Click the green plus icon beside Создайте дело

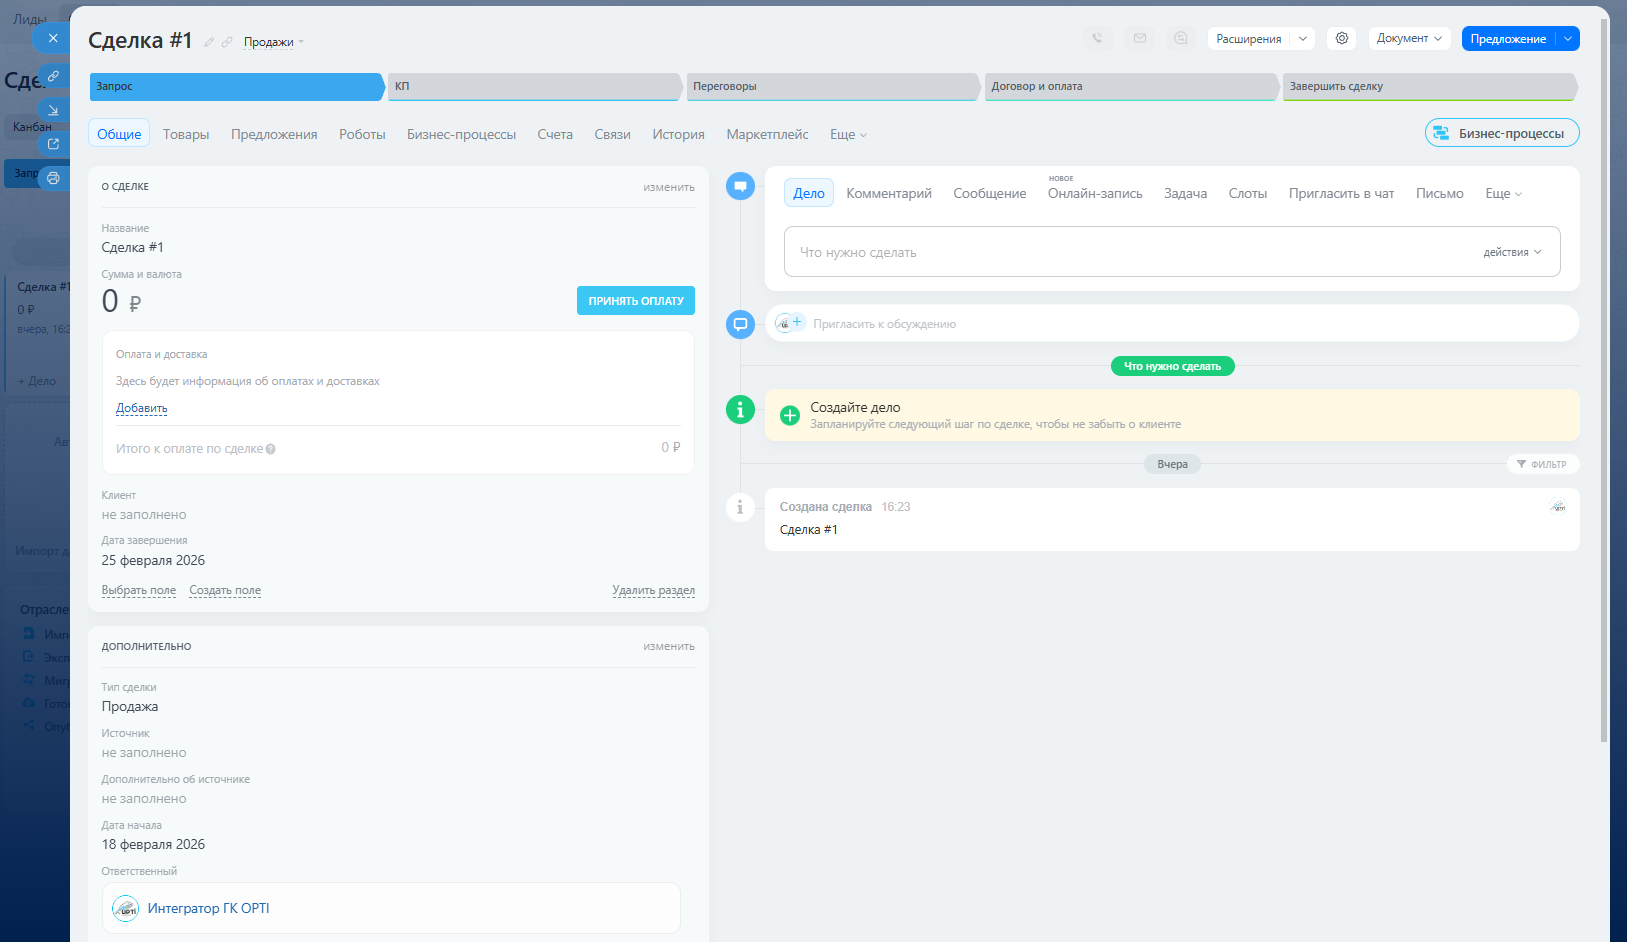tap(790, 415)
